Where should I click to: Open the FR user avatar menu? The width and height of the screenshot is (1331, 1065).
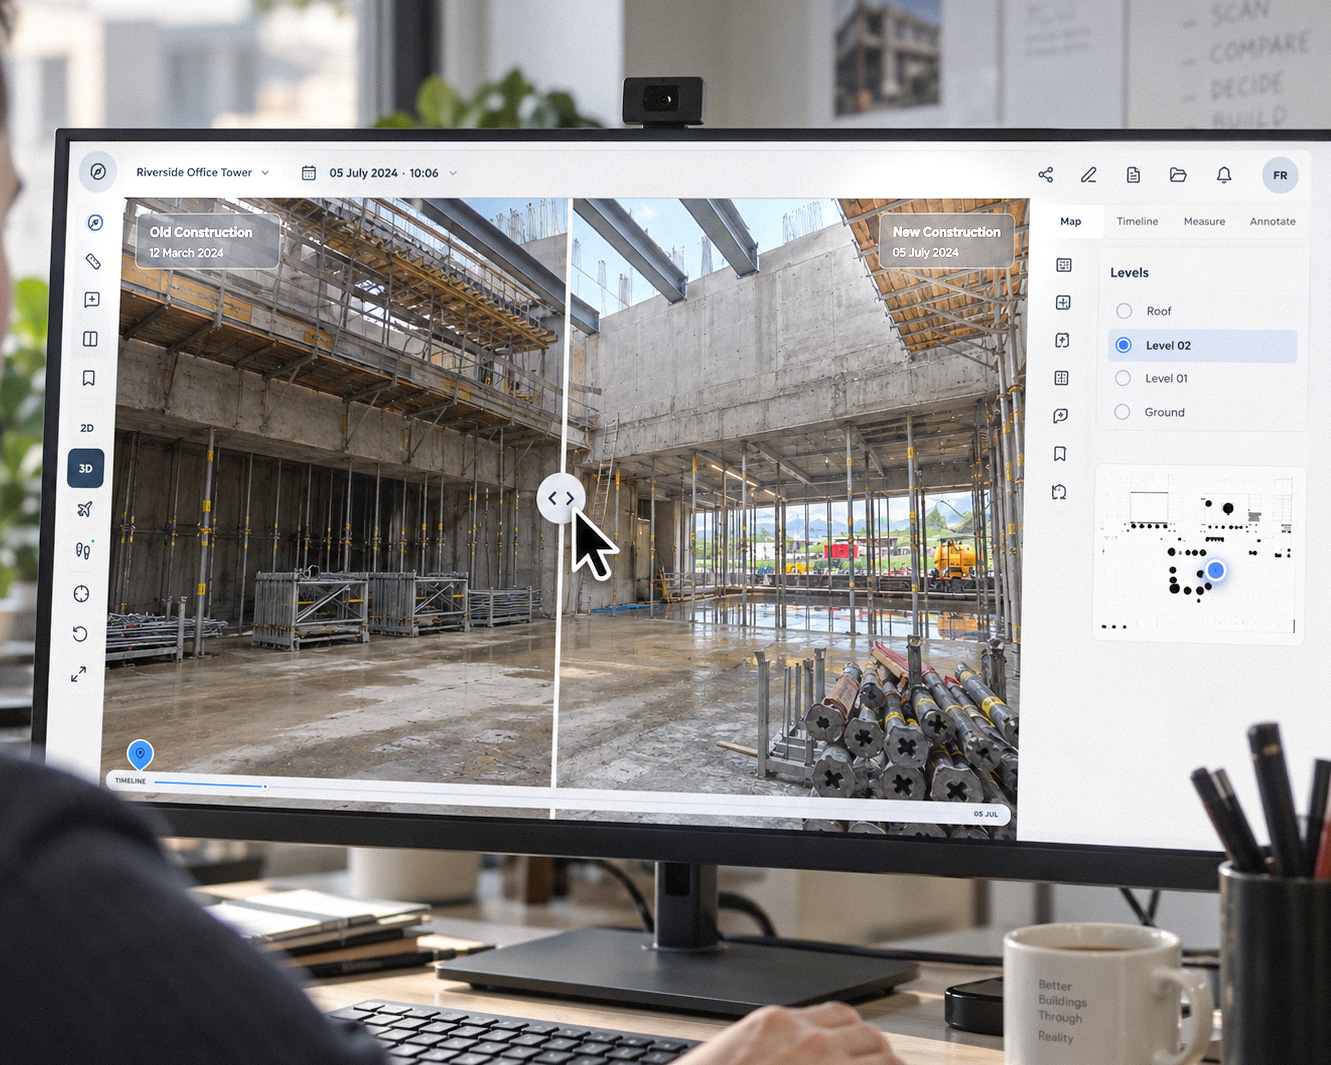[x=1280, y=175]
